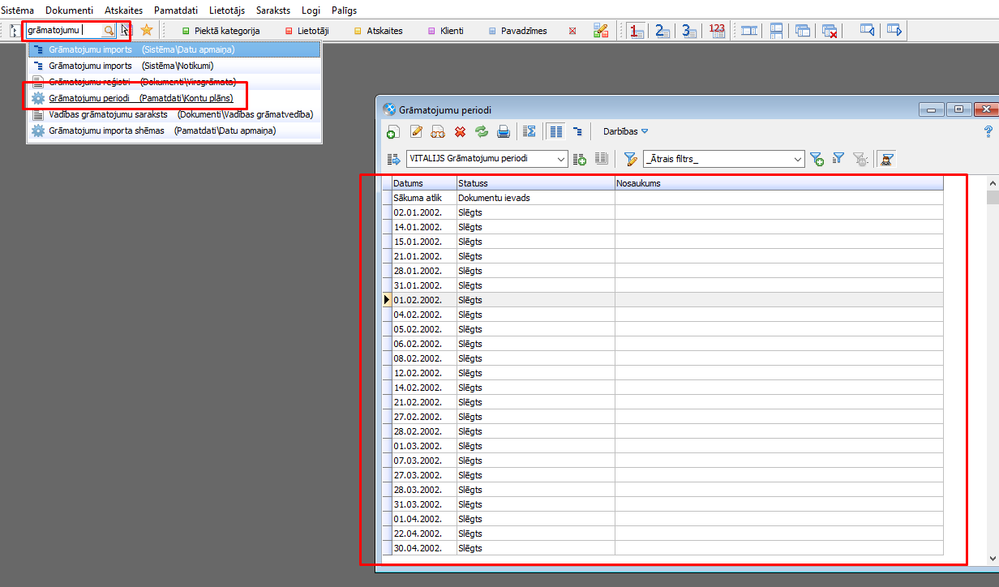The image size is (999, 587).
Task: Click the blue help question mark
Action: tap(988, 132)
